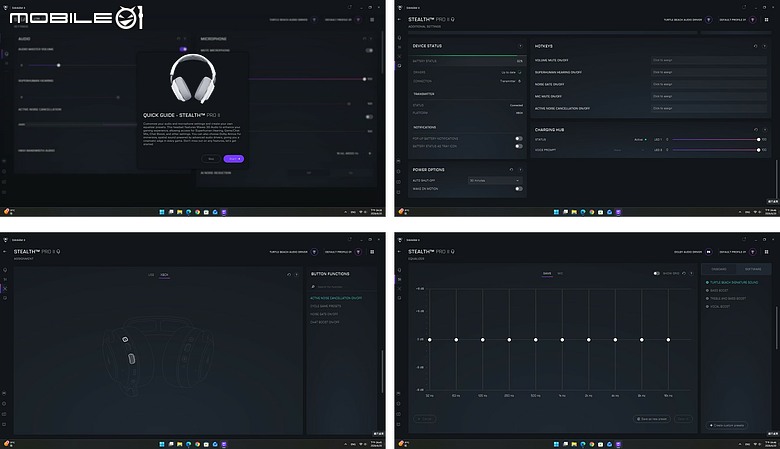This screenshot has width=780, height=449.
Task: Open additional settings sidebar icon in Assignment window
Action: click(5, 298)
